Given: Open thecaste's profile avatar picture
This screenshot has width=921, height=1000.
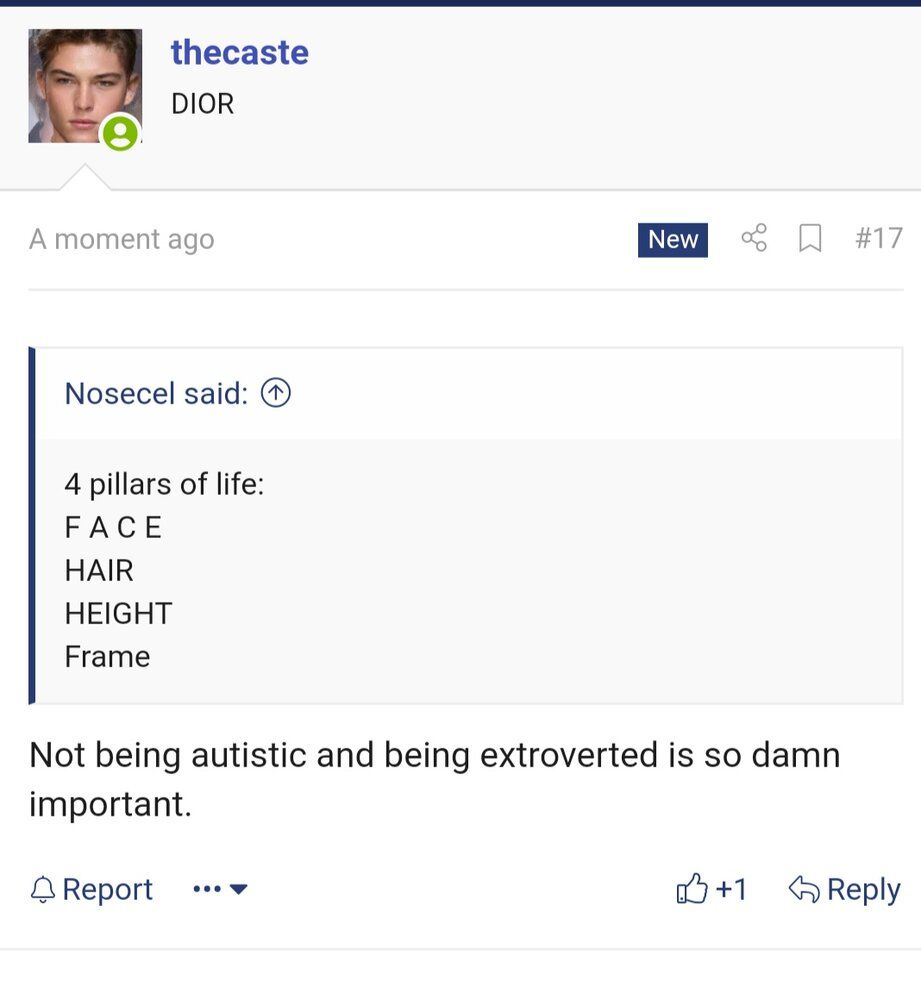Looking at the screenshot, I should tap(84, 85).
